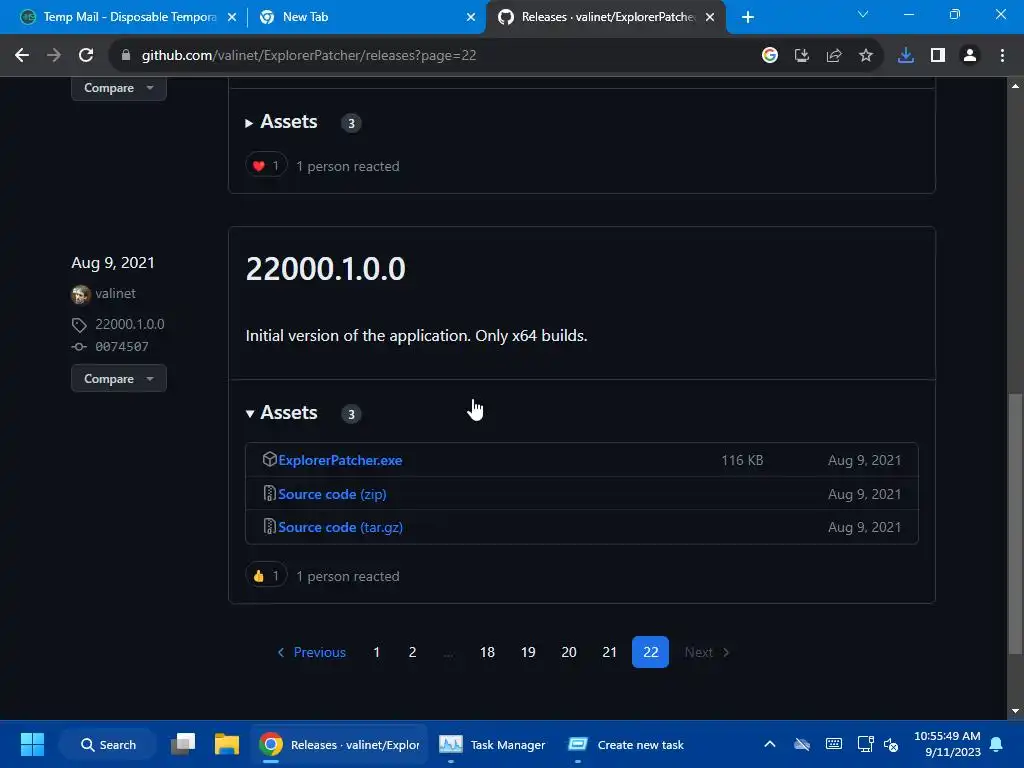Open the 22000.1.0.0 tag link

coord(129,325)
